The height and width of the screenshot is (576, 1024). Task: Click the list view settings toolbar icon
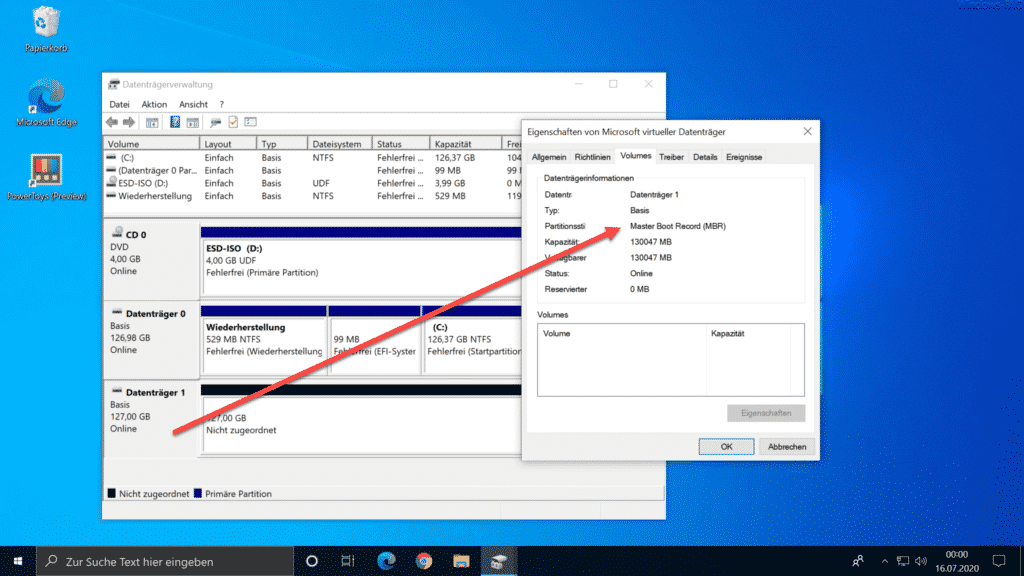point(251,122)
